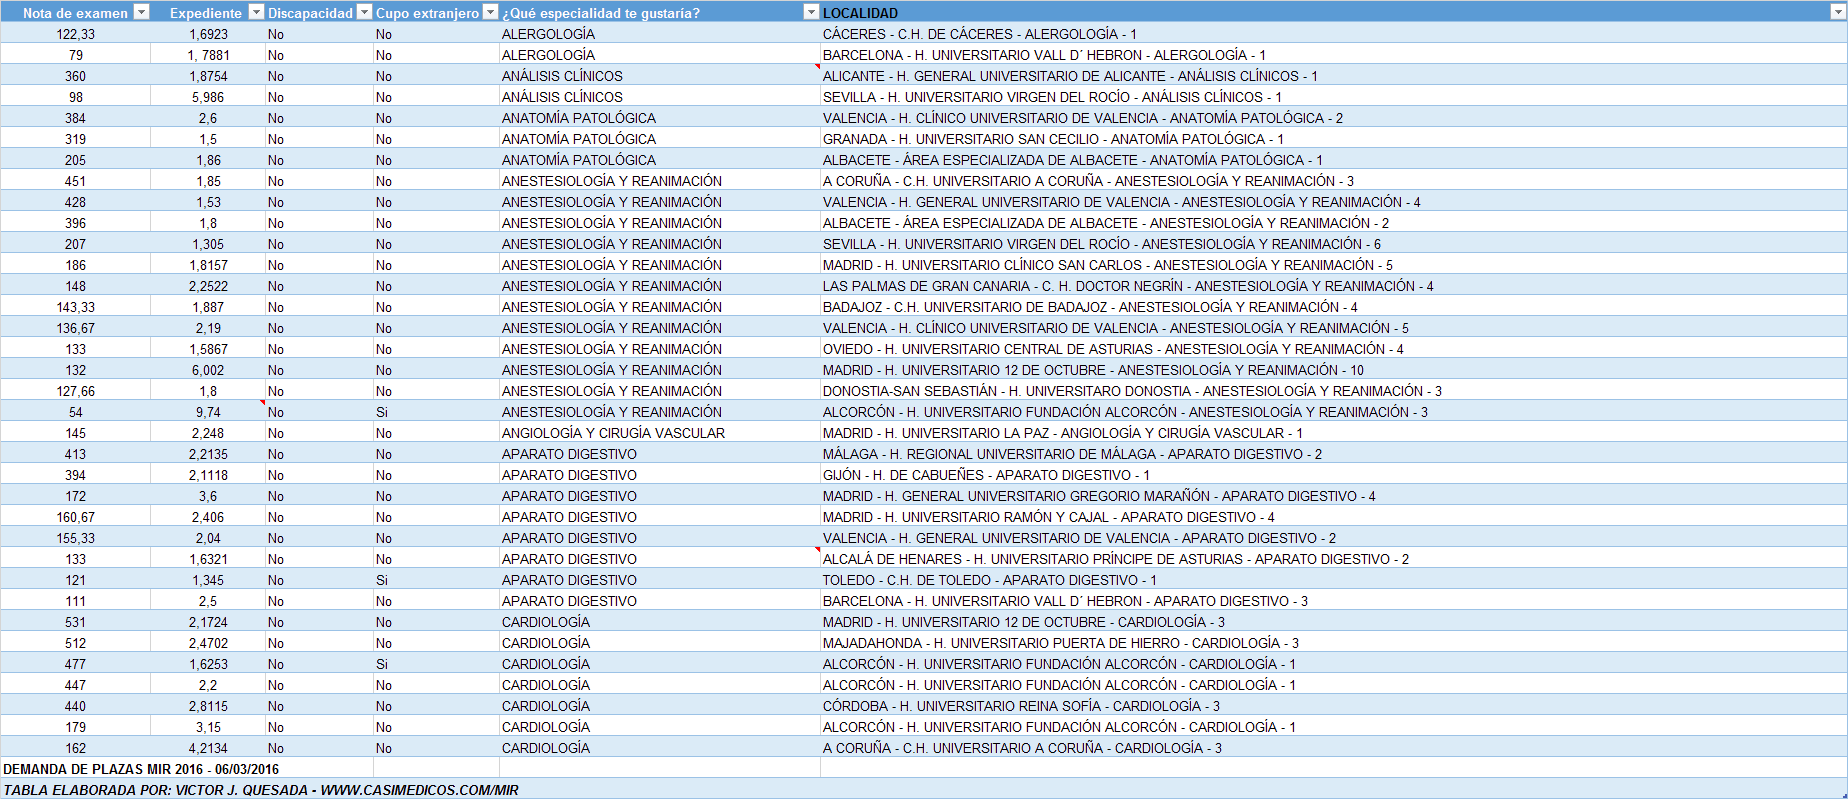Click the nota cell showing 413
The image size is (1848, 799).
point(75,454)
